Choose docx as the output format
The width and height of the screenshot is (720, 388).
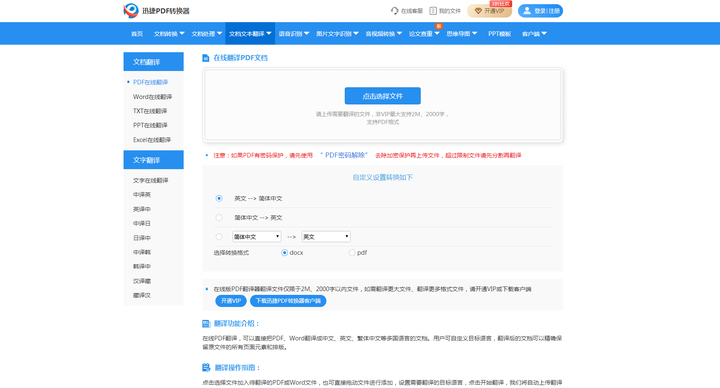pyautogui.click(x=284, y=253)
